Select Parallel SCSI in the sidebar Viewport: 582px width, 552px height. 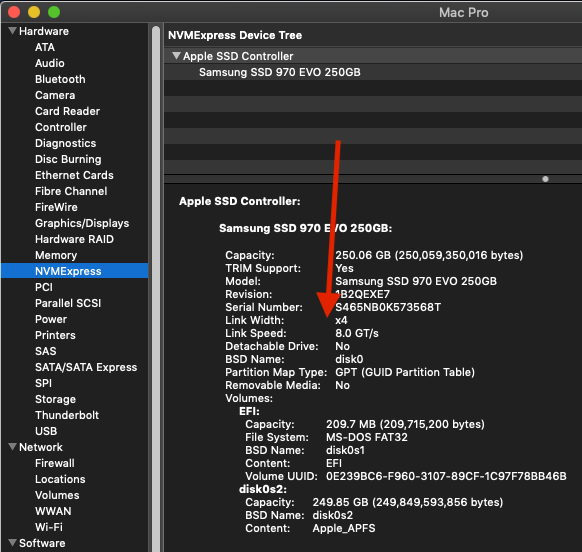[x=68, y=303]
